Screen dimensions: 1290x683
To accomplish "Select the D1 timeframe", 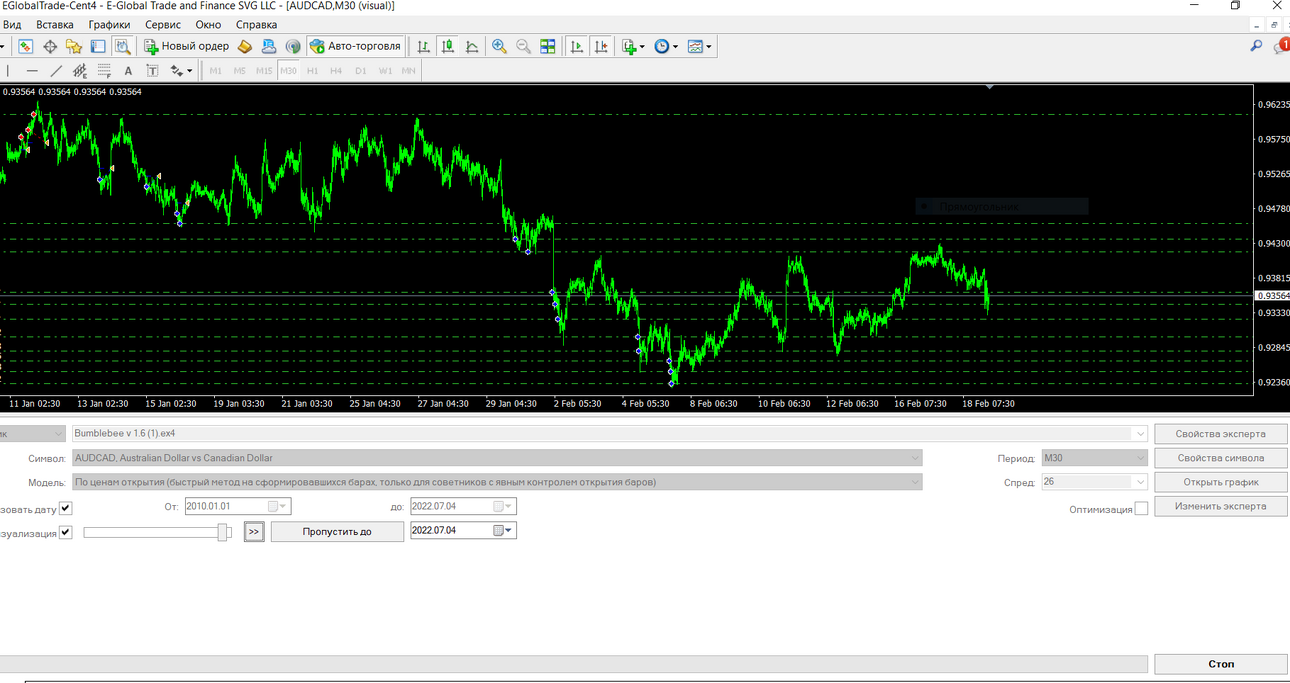I will click(x=360, y=71).
